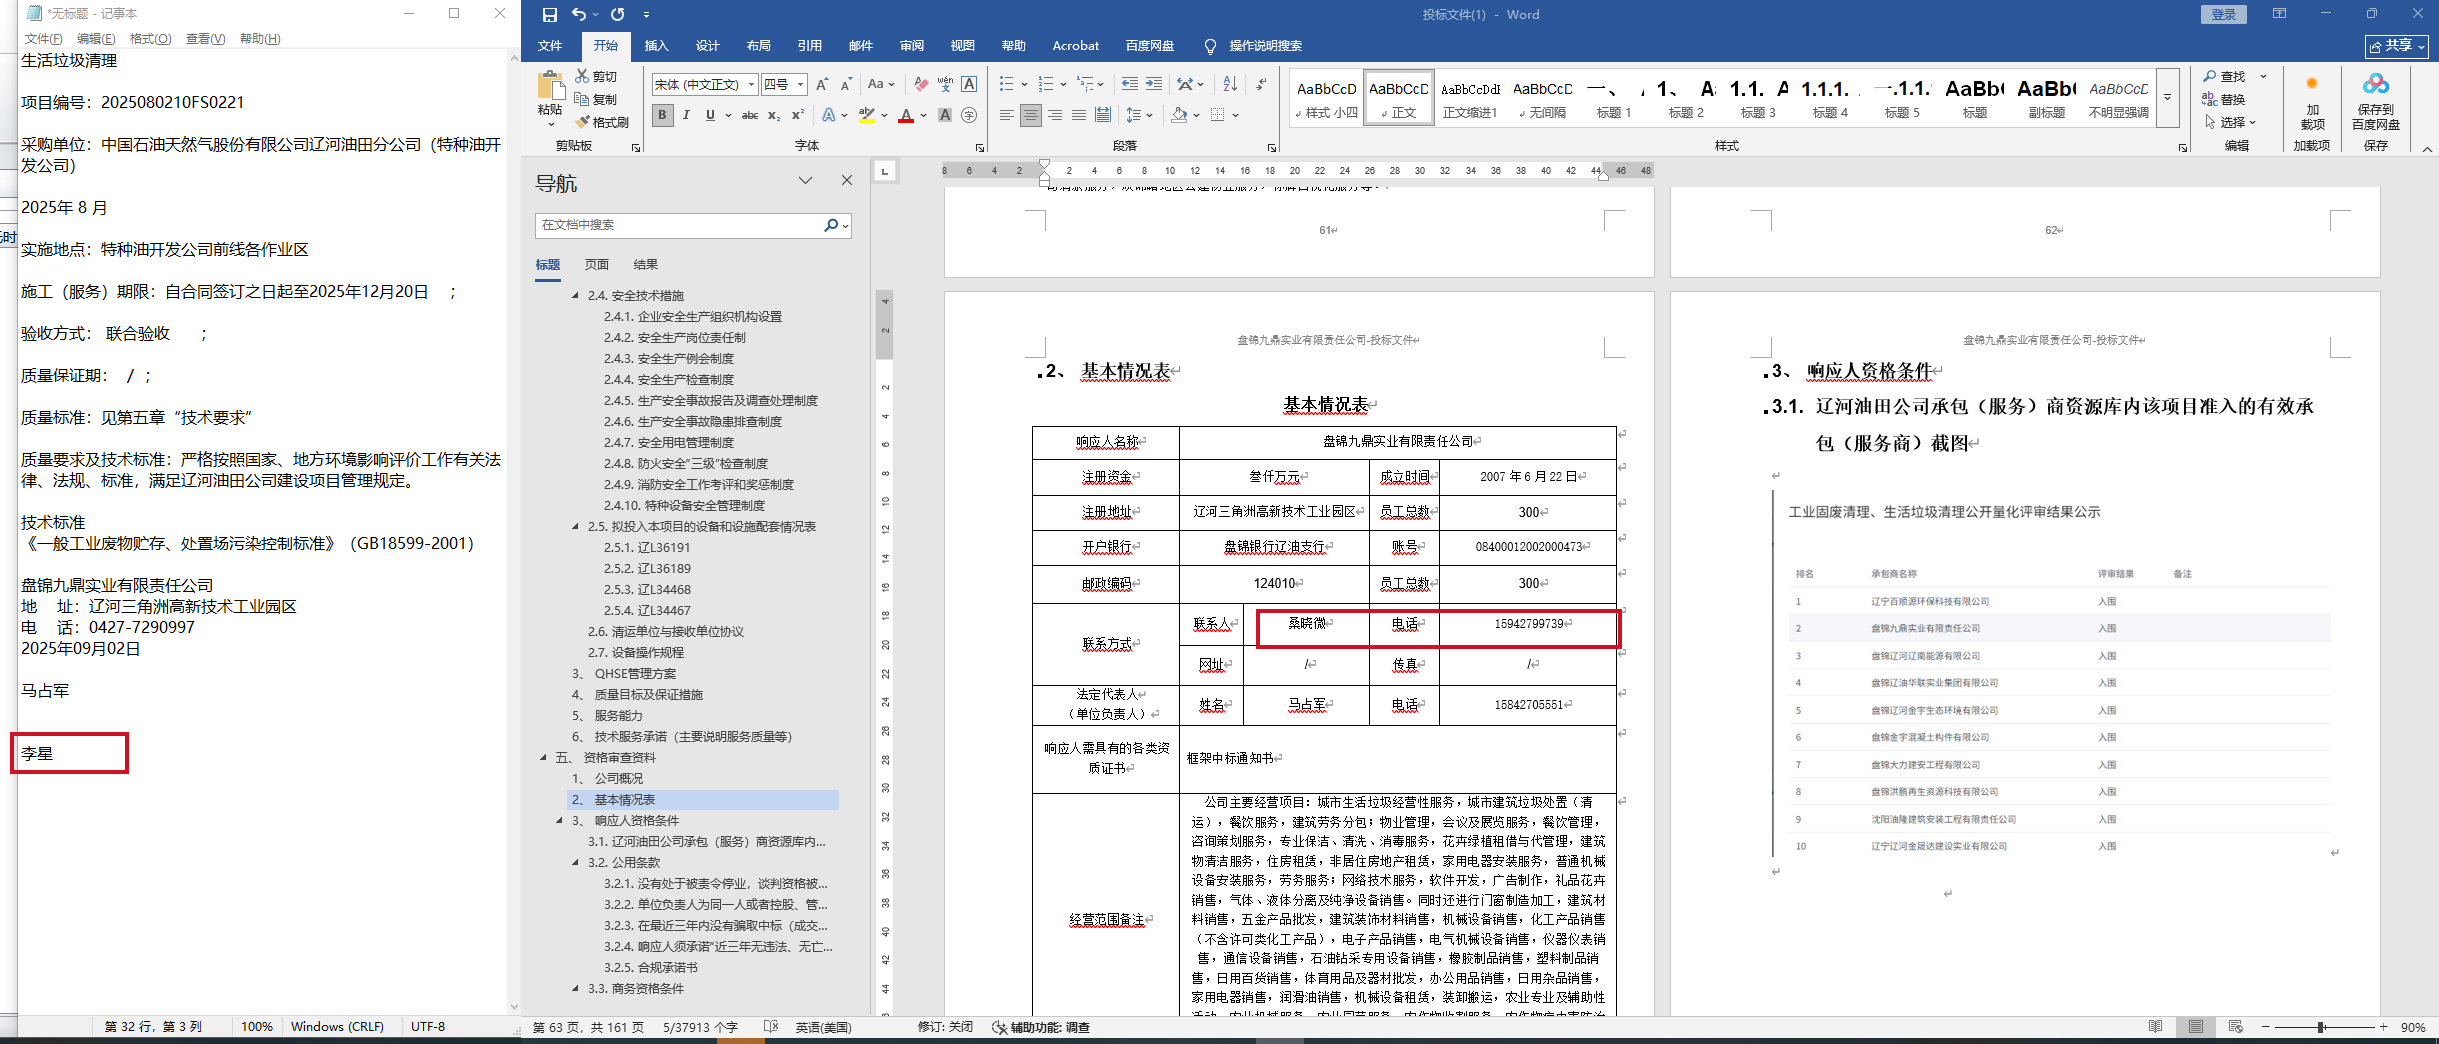
Task: Click the red font color swatch
Action: coord(906,116)
